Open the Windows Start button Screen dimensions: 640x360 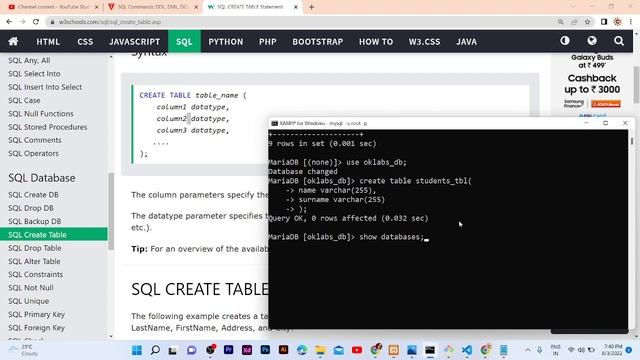(137, 350)
